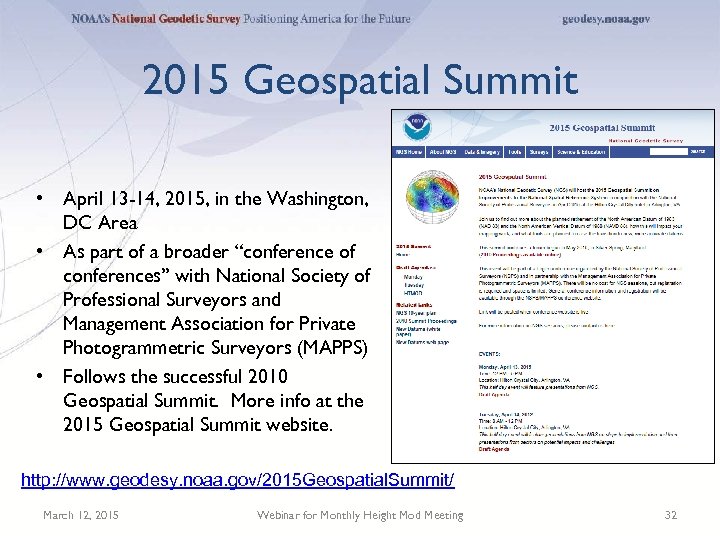720x540 pixels.
Task: Click slide number 32 in footer
Action: [x=671, y=515]
